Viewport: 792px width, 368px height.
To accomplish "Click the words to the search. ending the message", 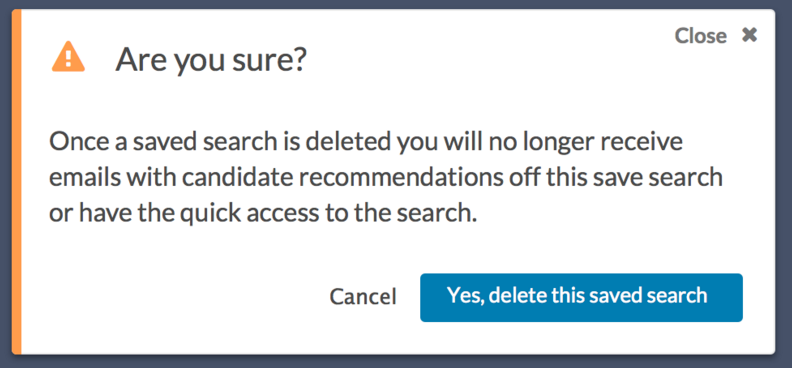I will [407, 214].
